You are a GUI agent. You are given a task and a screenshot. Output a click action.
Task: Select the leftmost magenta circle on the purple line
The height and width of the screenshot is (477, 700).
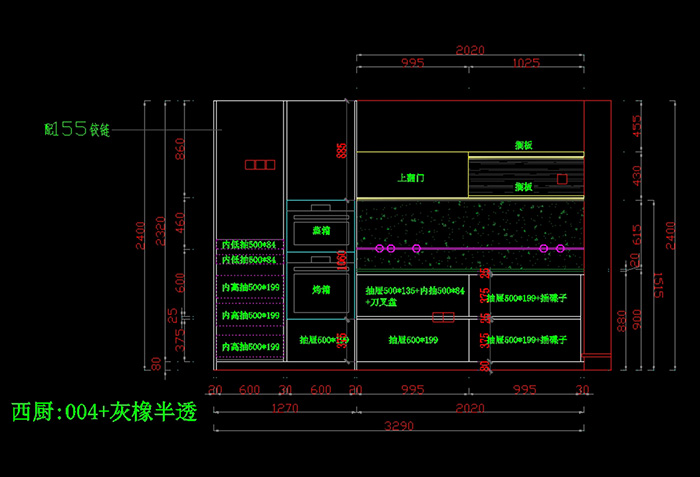(x=378, y=247)
